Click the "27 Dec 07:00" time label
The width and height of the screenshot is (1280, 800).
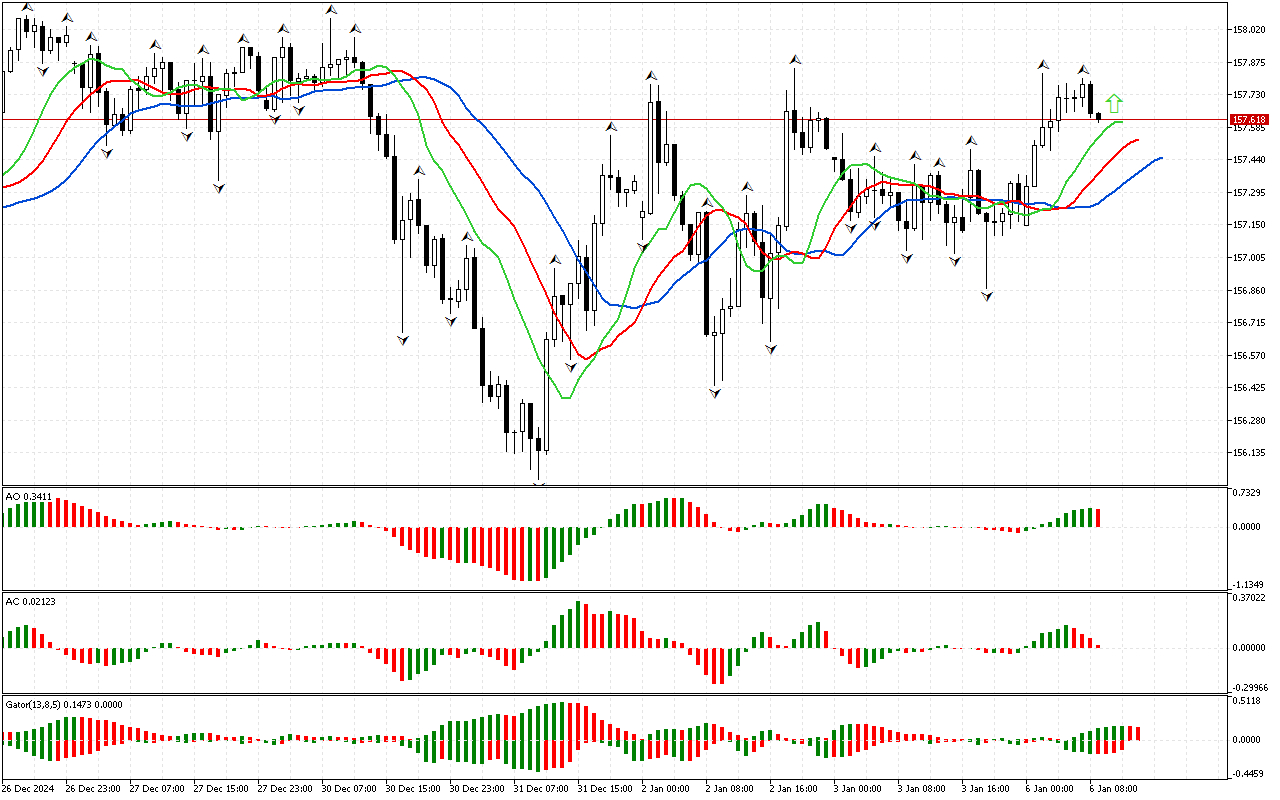[x=157, y=789]
